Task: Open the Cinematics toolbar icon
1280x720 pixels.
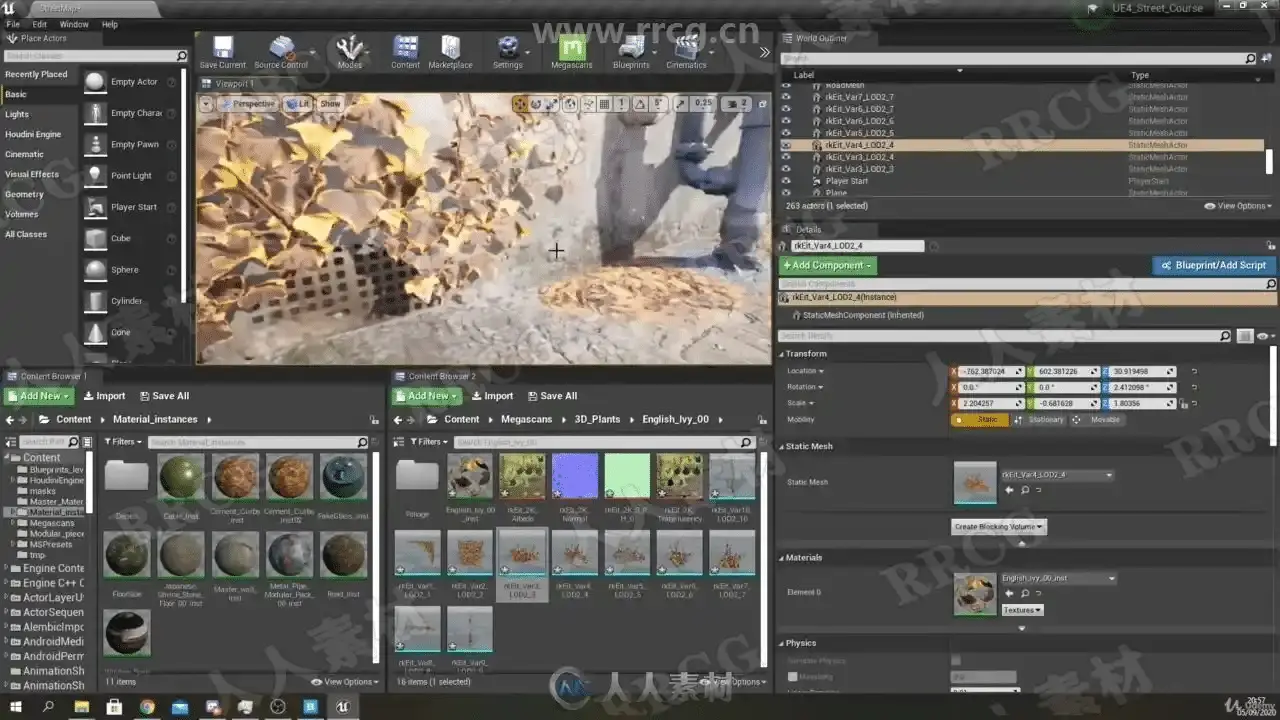Action: click(x=685, y=48)
